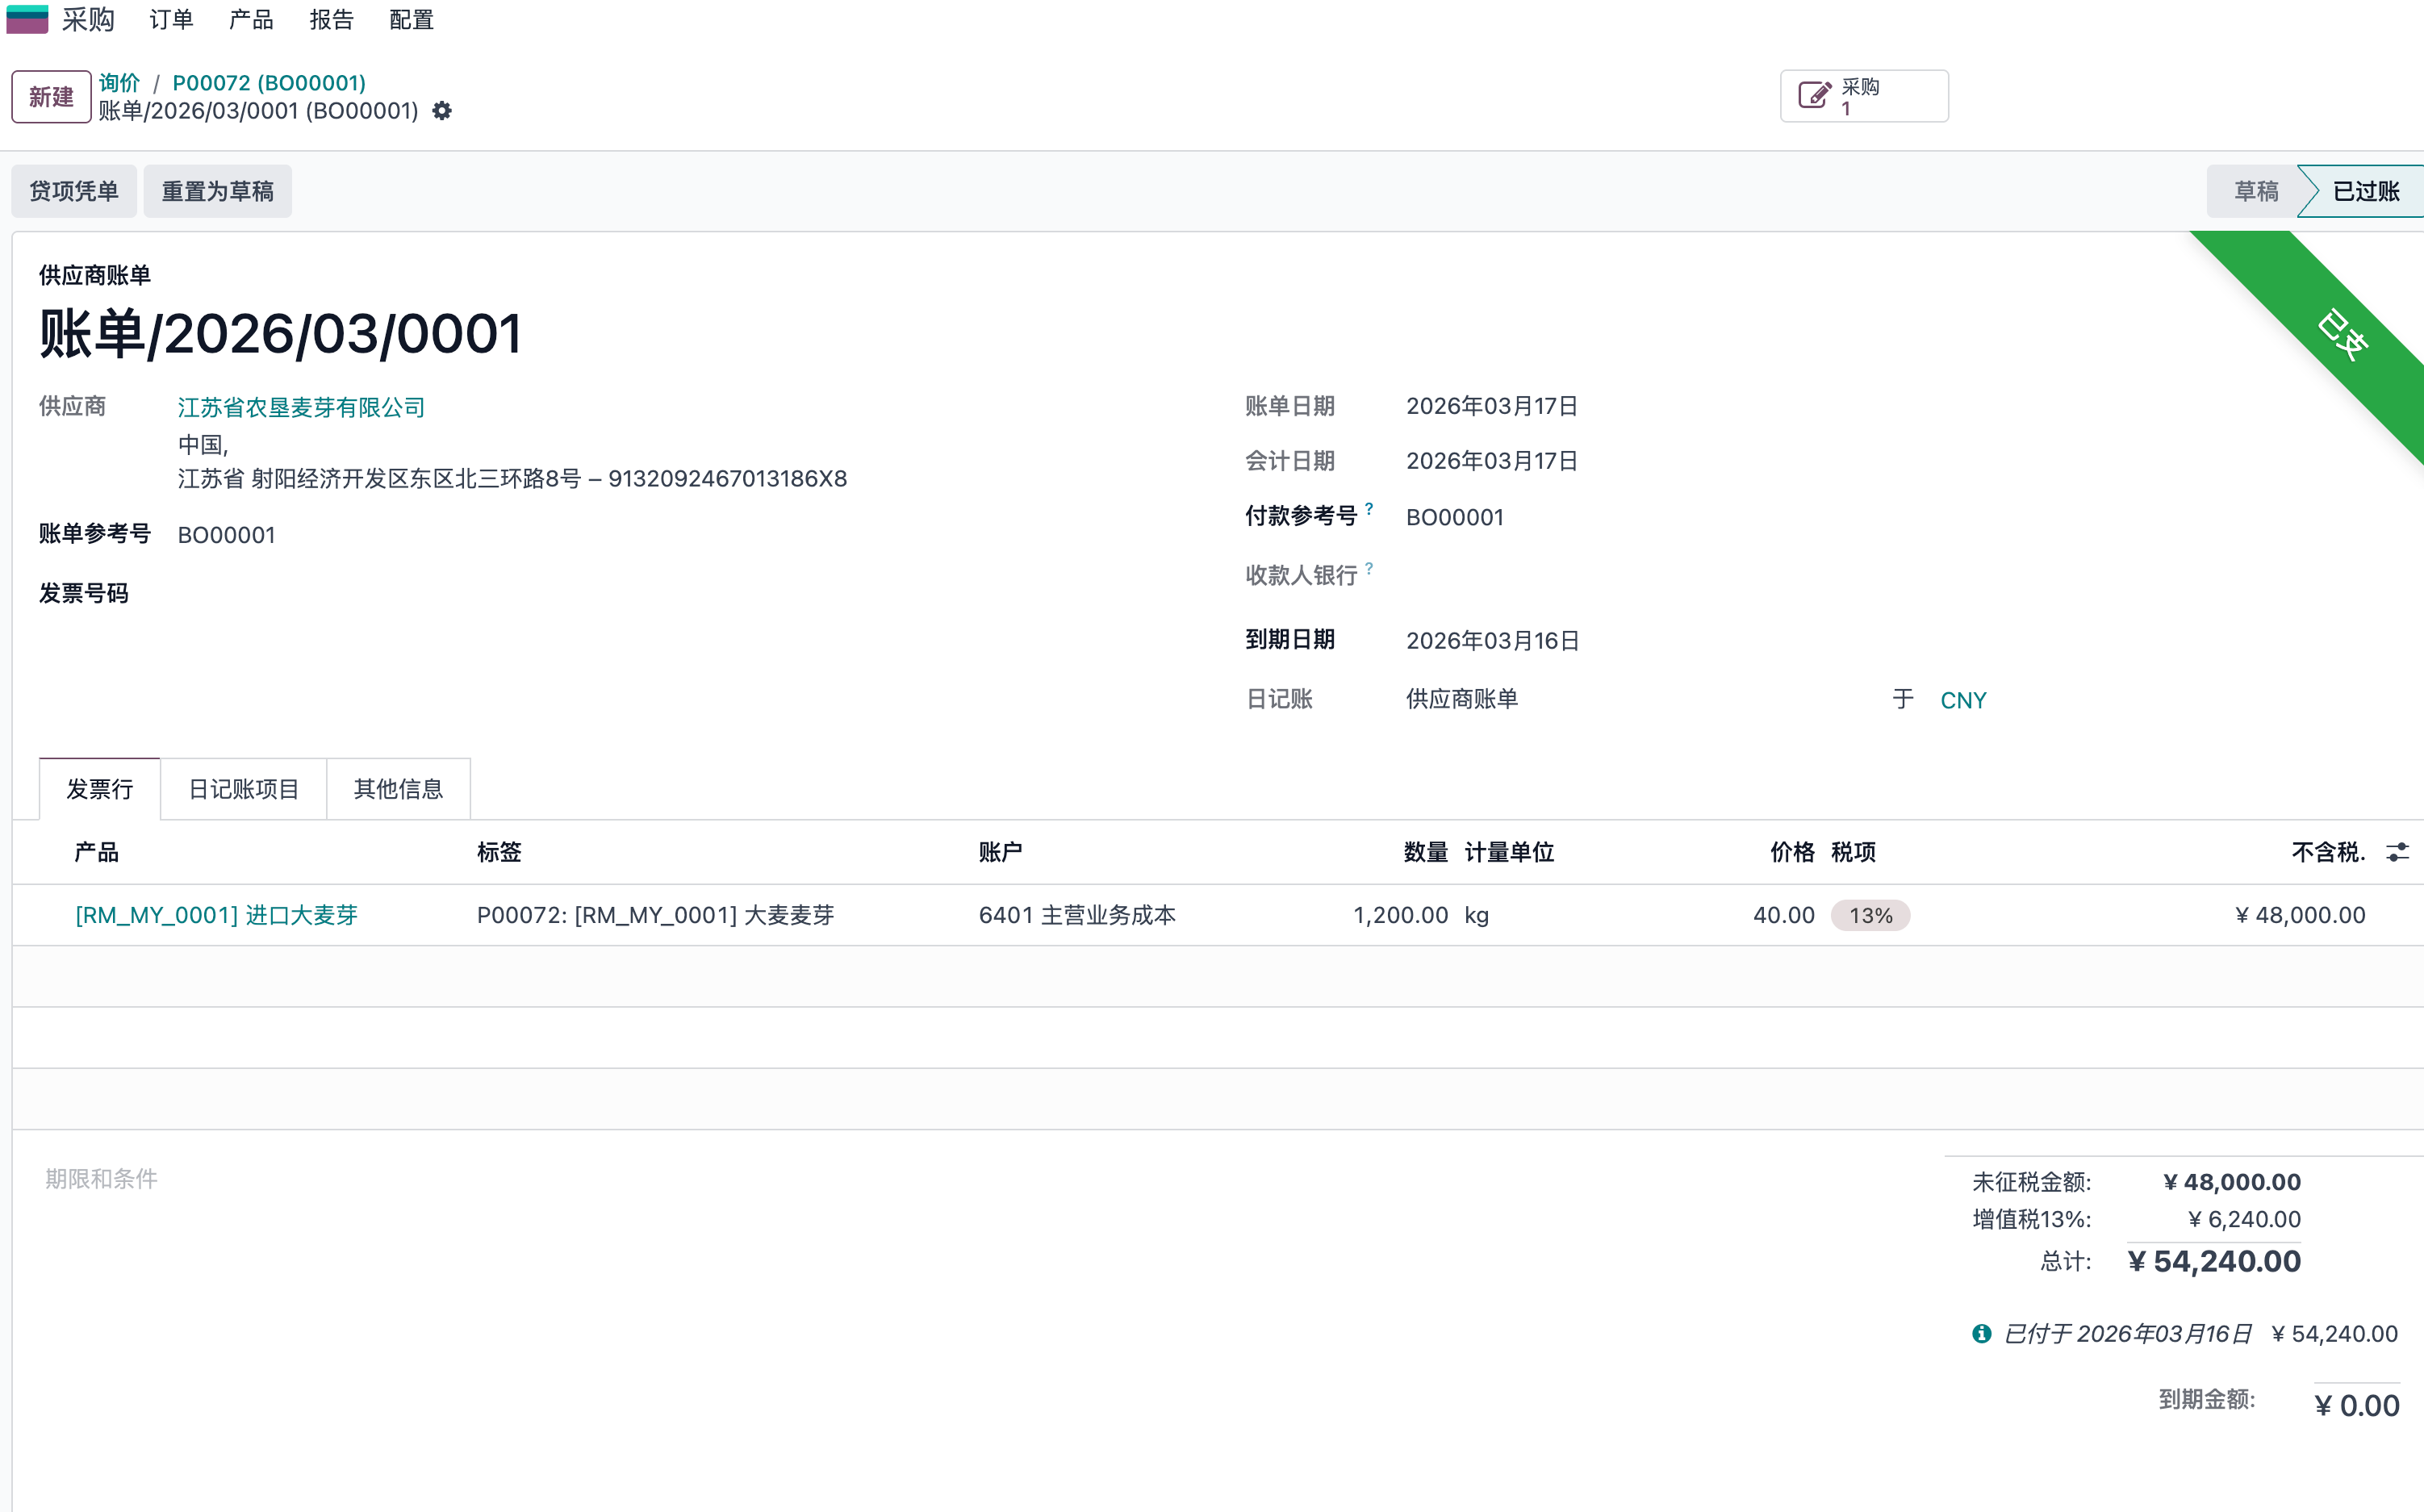
Task: Go to P00072 (BO00001) breadcrumb
Action: point(269,83)
